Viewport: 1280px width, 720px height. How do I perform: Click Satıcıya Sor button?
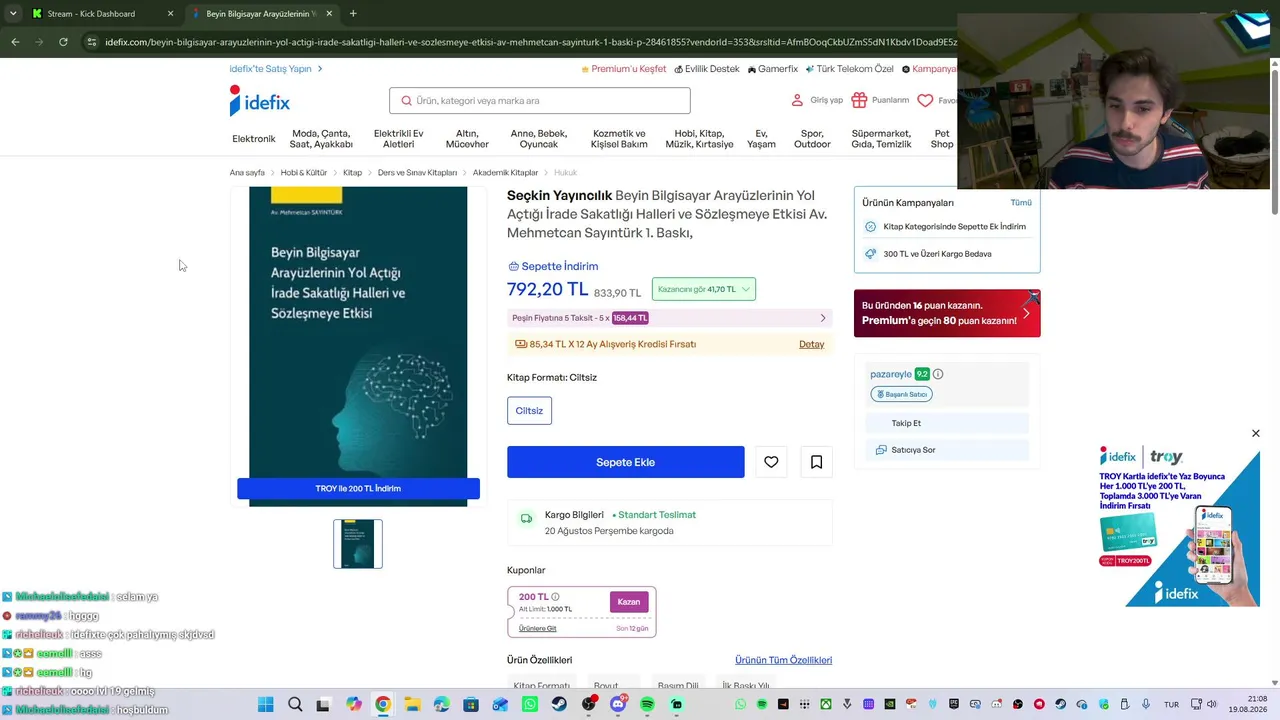pyautogui.click(x=947, y=450)
